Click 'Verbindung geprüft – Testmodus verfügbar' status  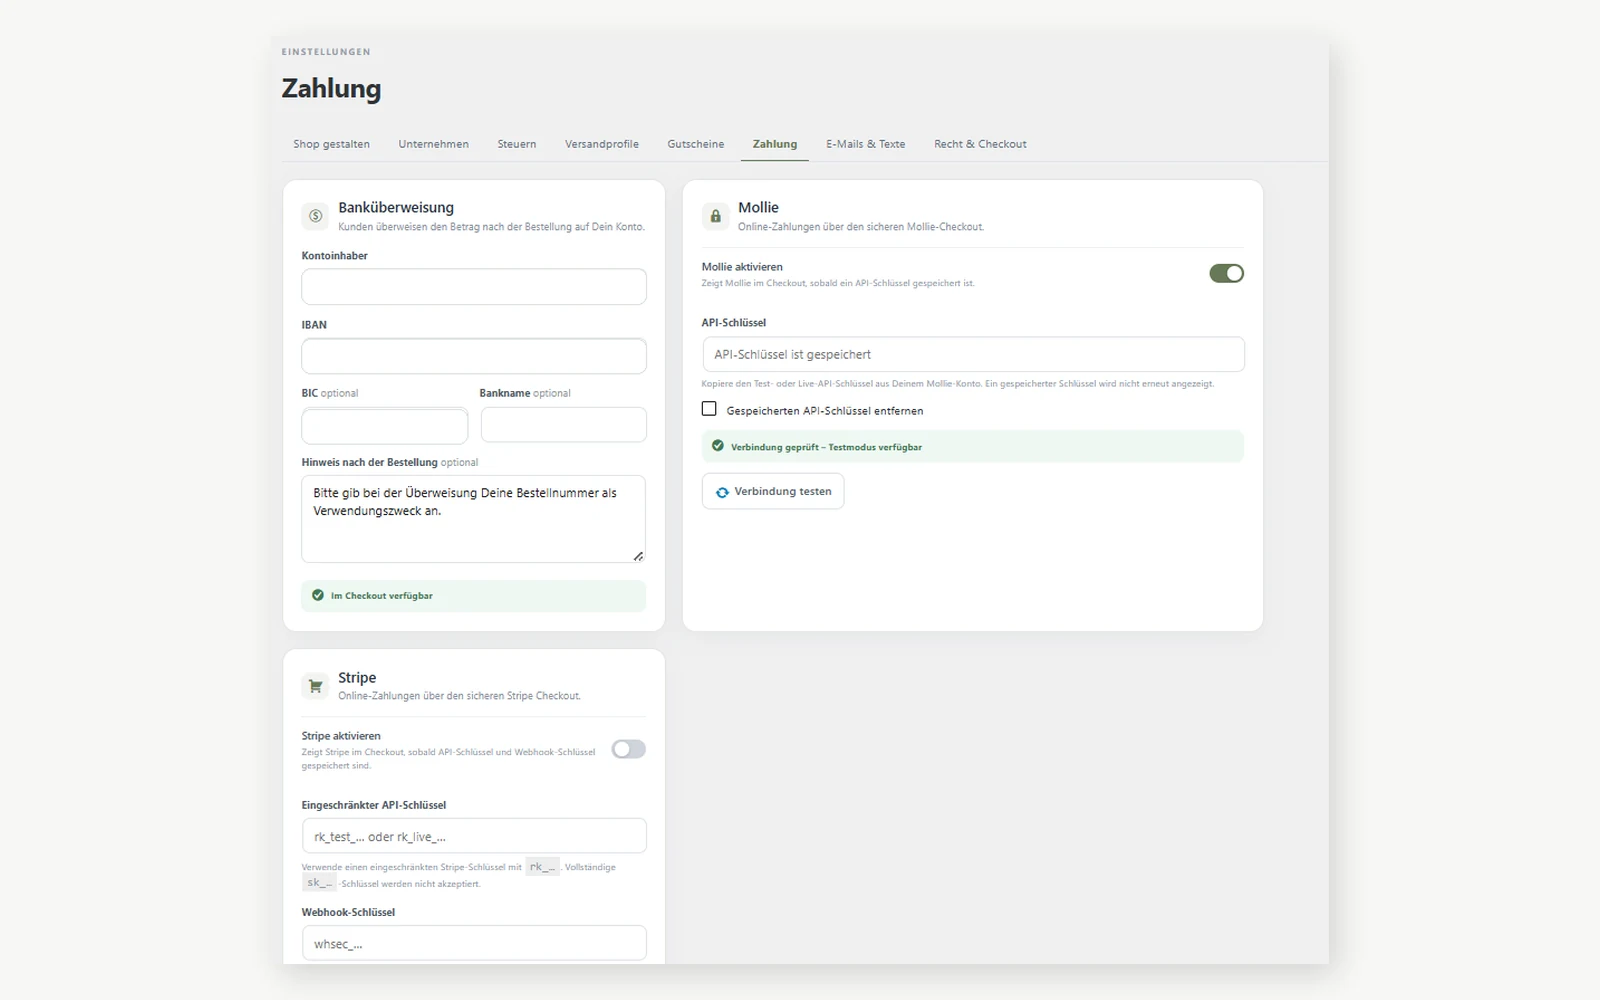pyautogui.click(x=826, y=447)
